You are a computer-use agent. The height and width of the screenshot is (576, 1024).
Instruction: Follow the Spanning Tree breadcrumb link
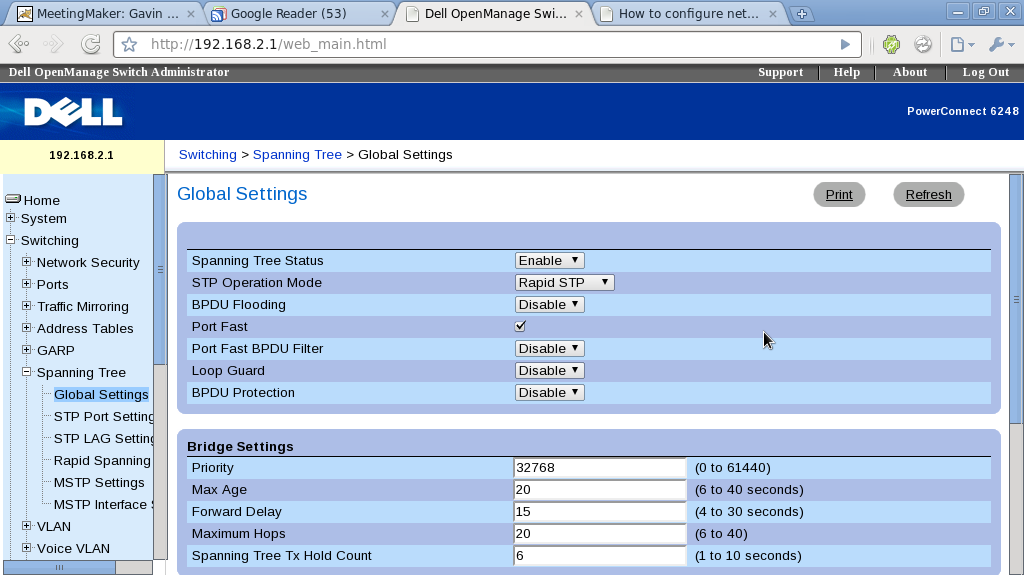(297, 155)
